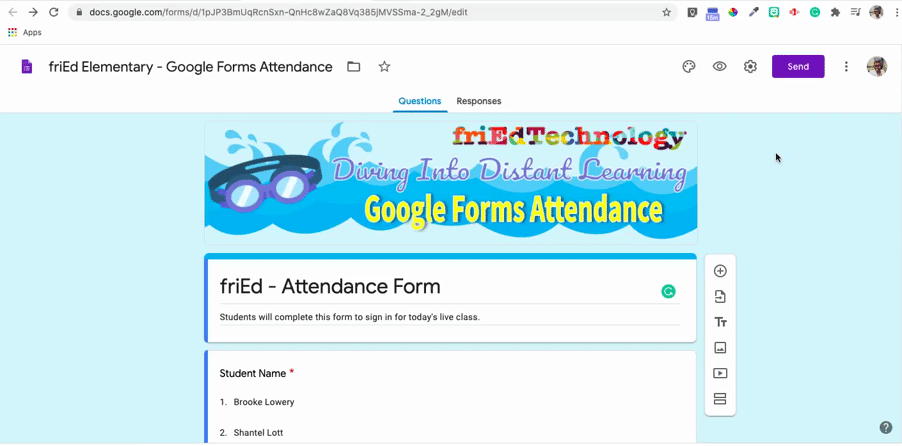This screenshot has width=902, height=446.
Task: Click the purple Google Forms home icon
Action: pos(26,67)
